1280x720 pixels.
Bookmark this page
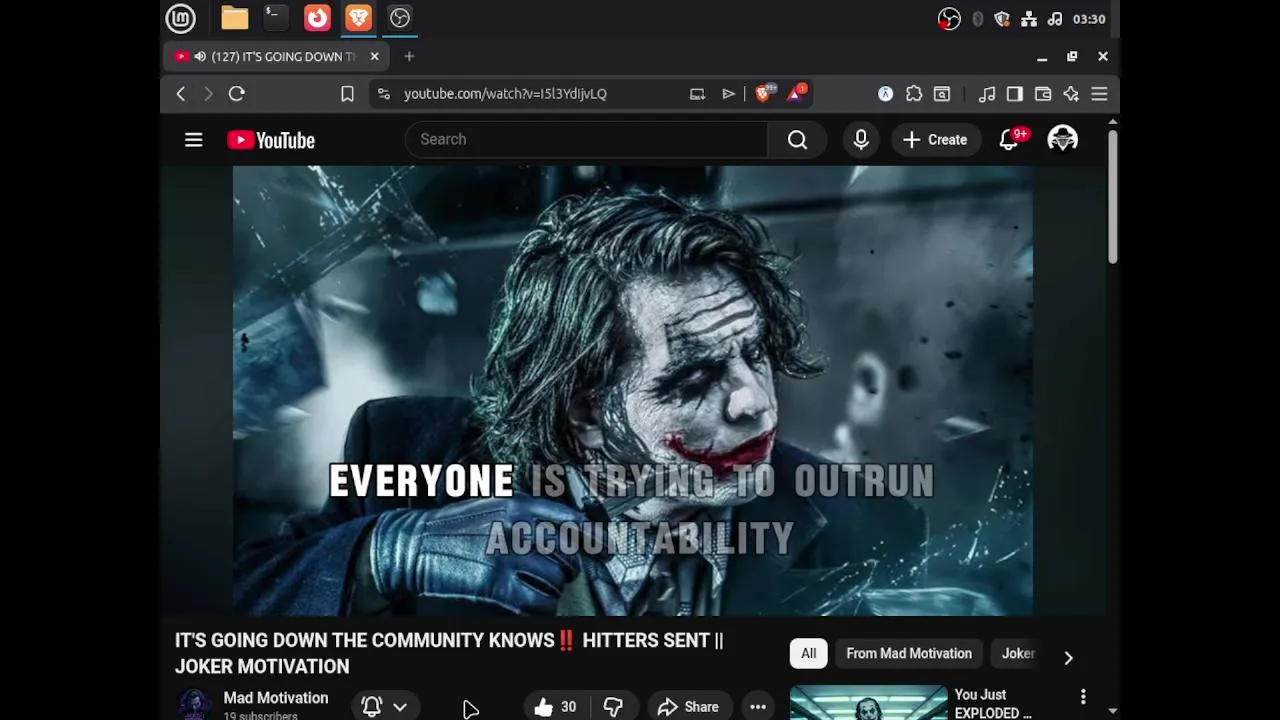(x=347, y=94)
